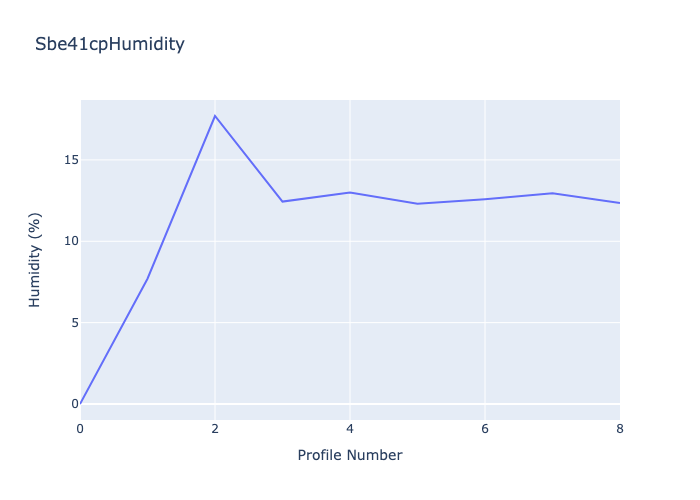Click the Humidity (%) y-axis title
Viewport: 700px width, 500px height.
35,259
